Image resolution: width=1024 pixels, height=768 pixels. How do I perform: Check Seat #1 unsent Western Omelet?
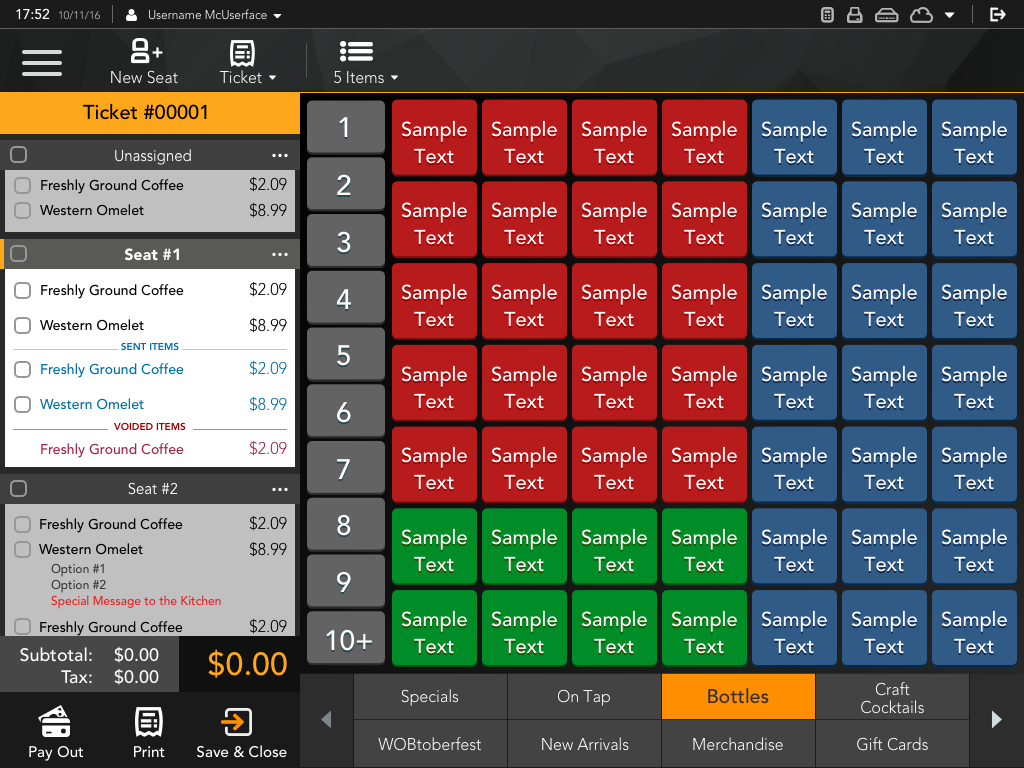(23, 325)
